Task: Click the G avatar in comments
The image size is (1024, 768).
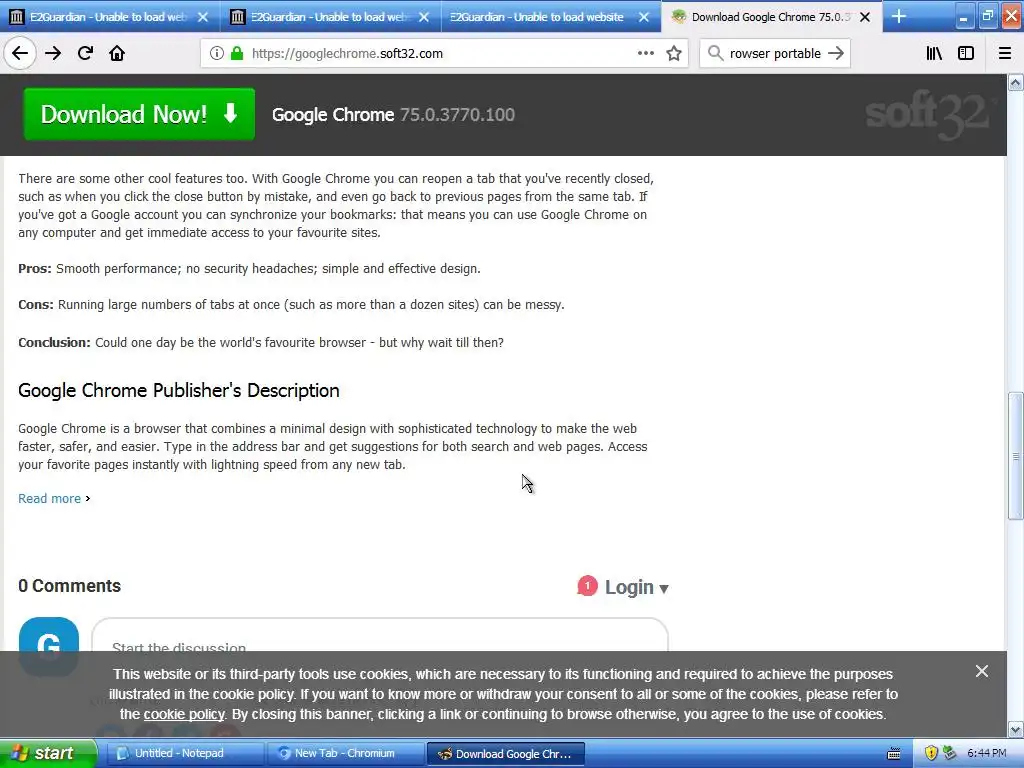Action: coord(49,646)
